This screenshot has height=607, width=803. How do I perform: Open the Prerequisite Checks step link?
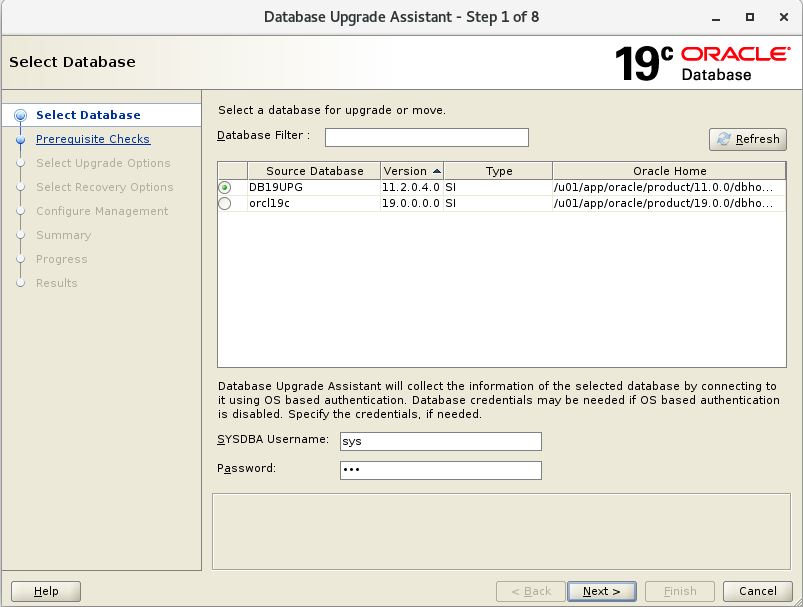coord(93,139)
